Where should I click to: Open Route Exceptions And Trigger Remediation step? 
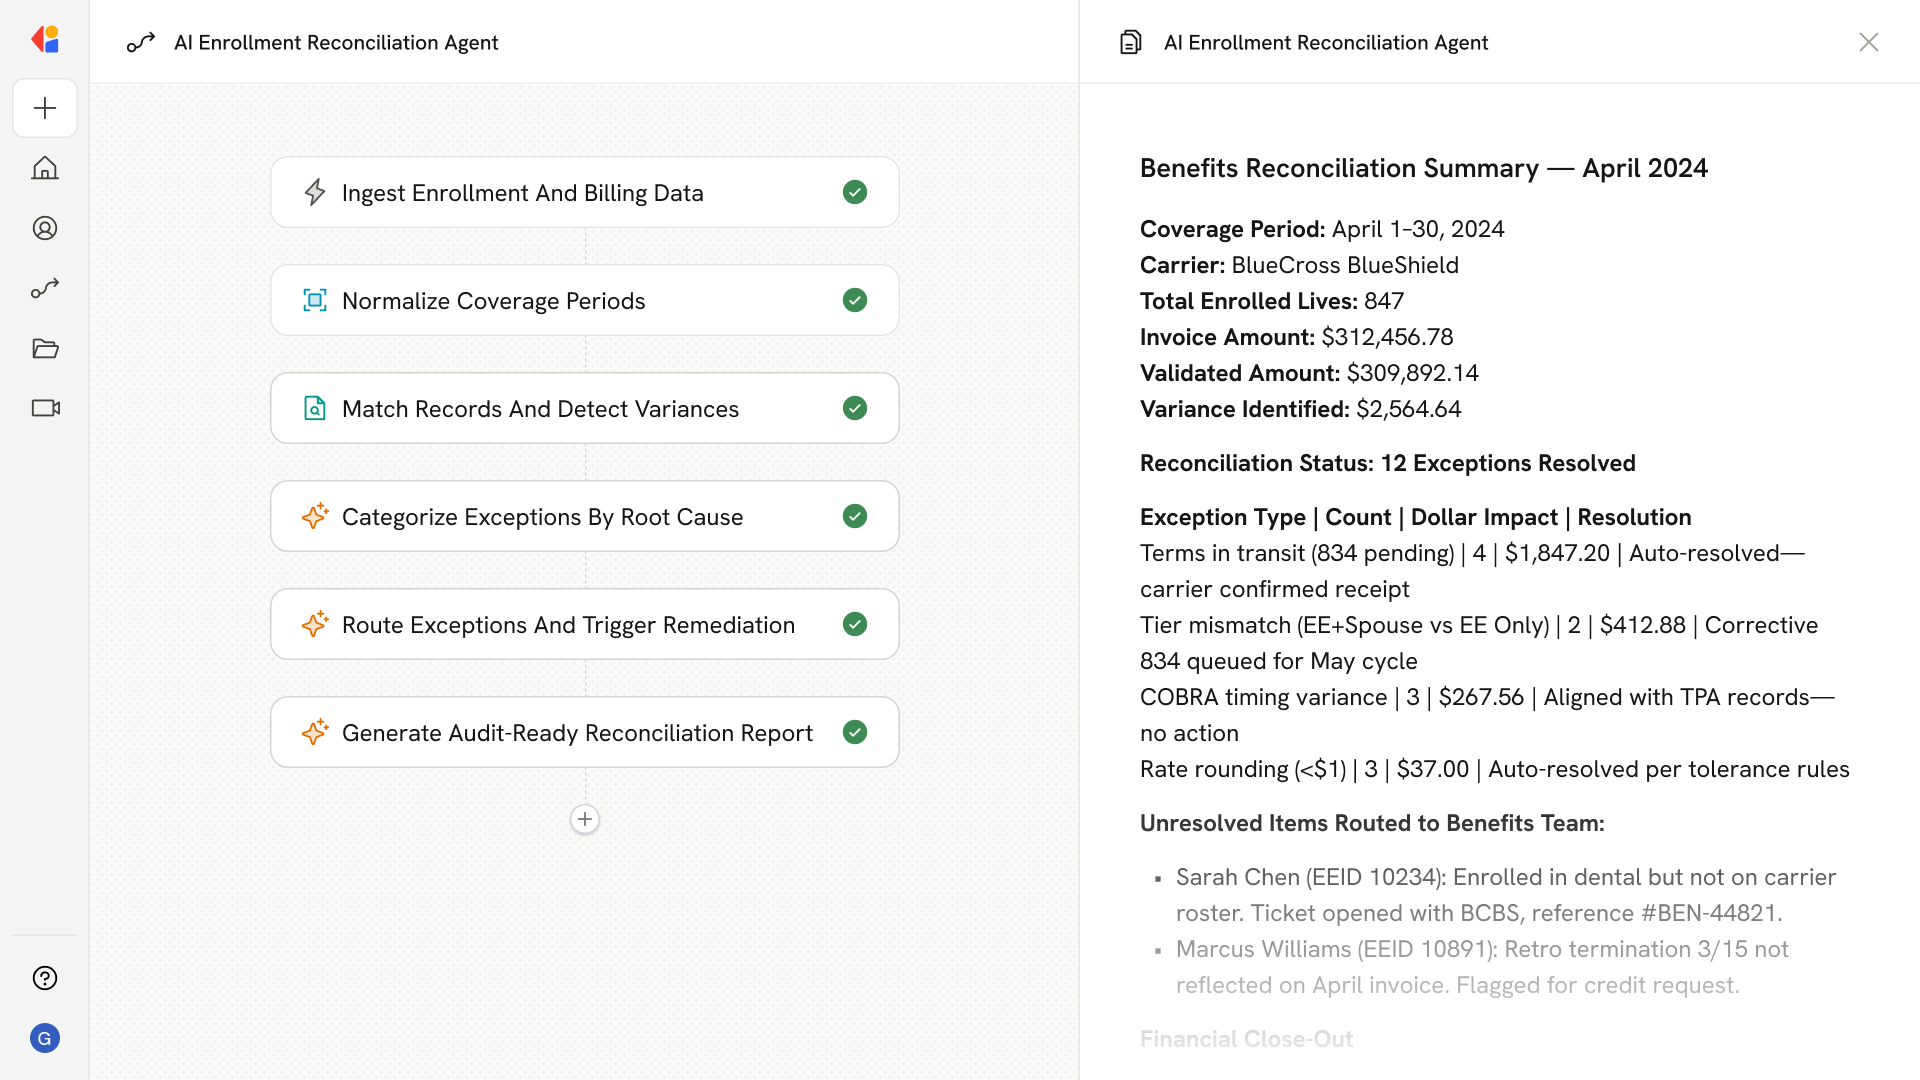[x=568, y=624]
